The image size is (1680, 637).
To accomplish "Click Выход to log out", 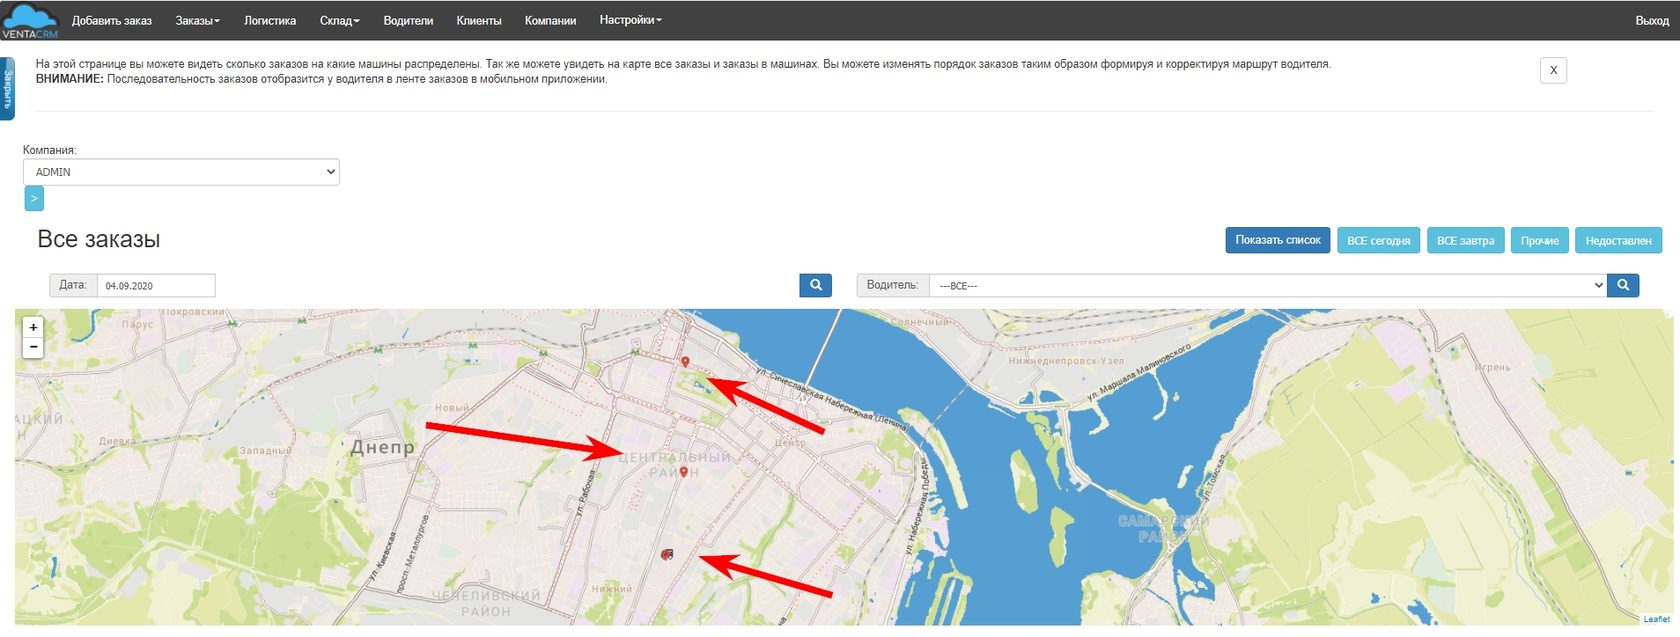I will coord(1651,20).
